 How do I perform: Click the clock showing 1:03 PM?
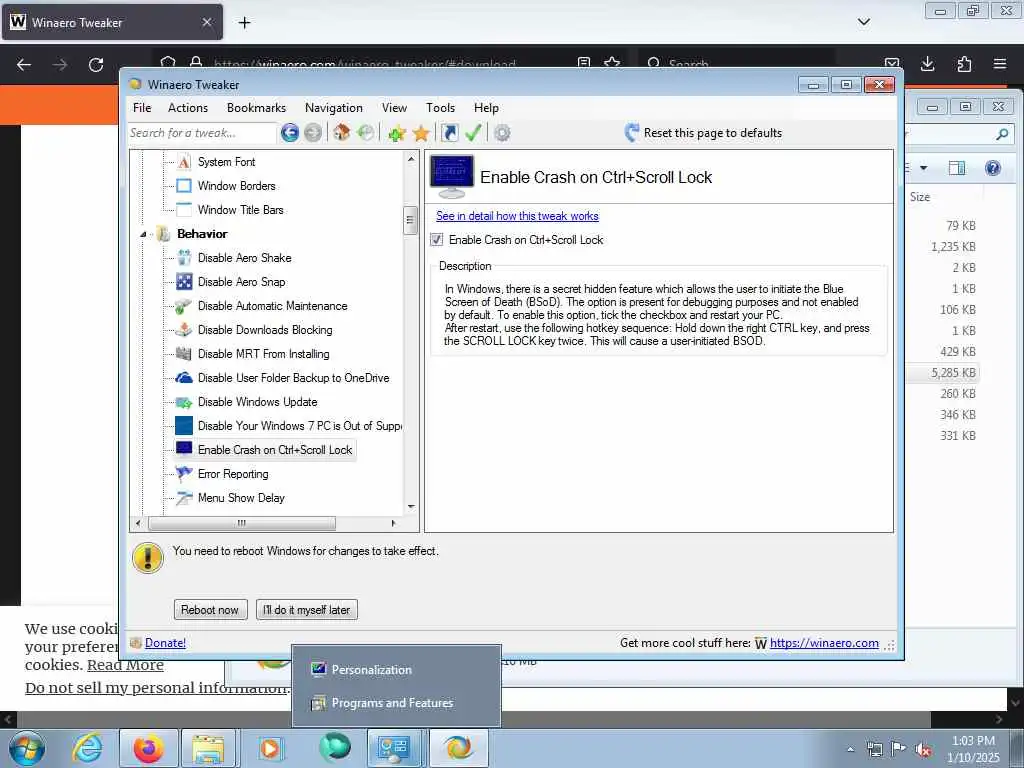coord(973,741)
